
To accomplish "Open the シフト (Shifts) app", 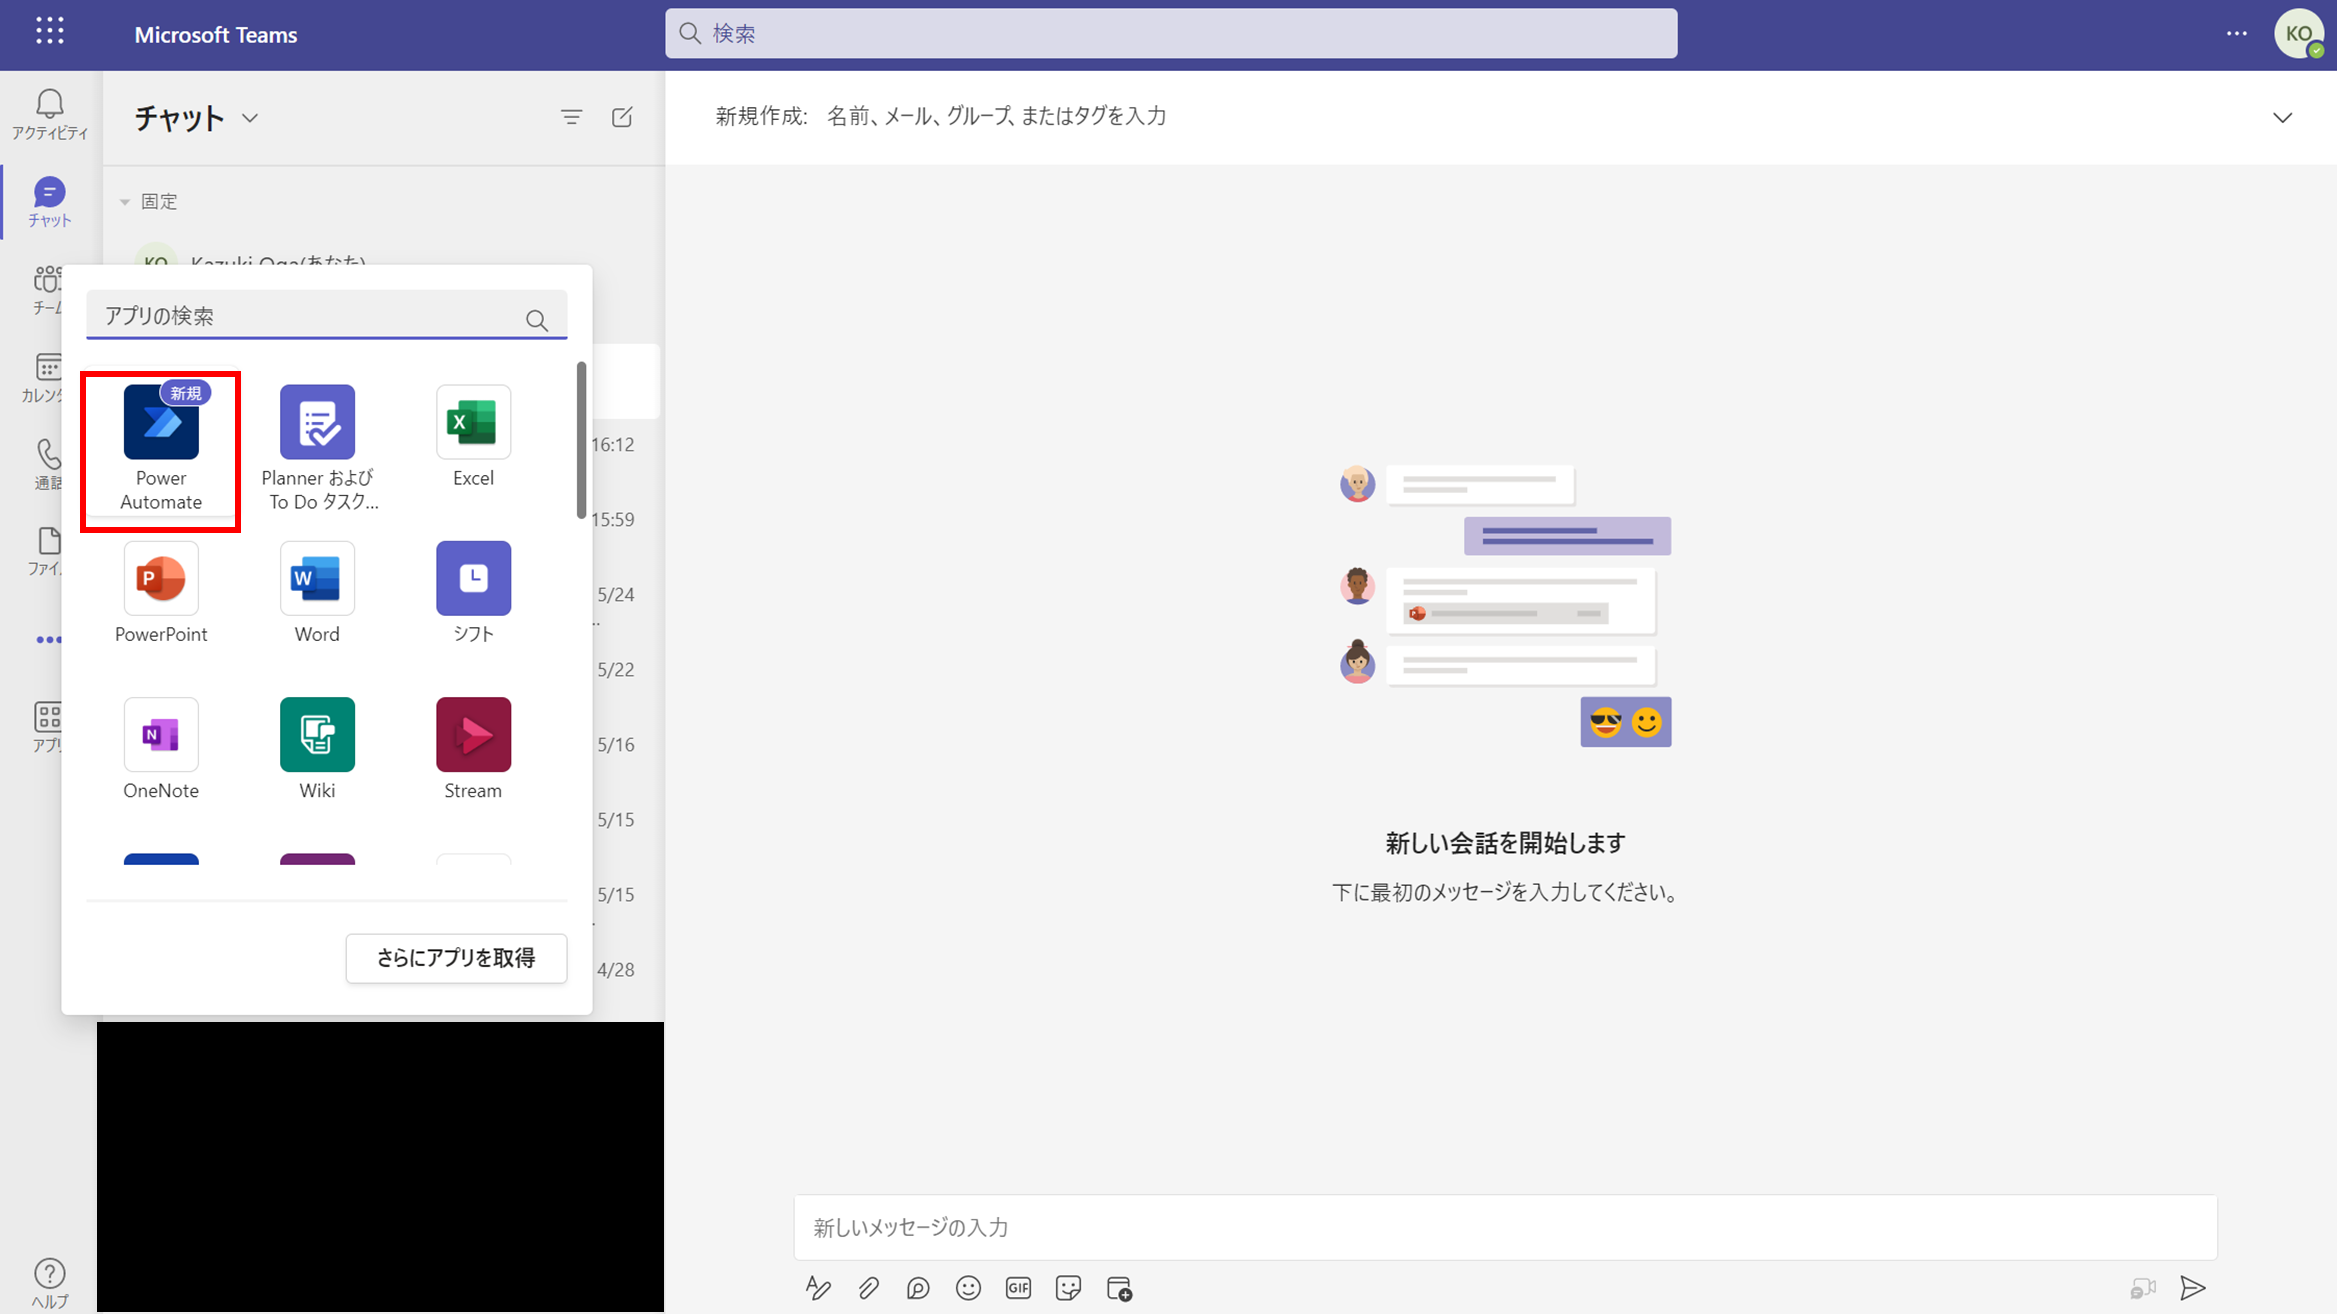I will [473, 593].
